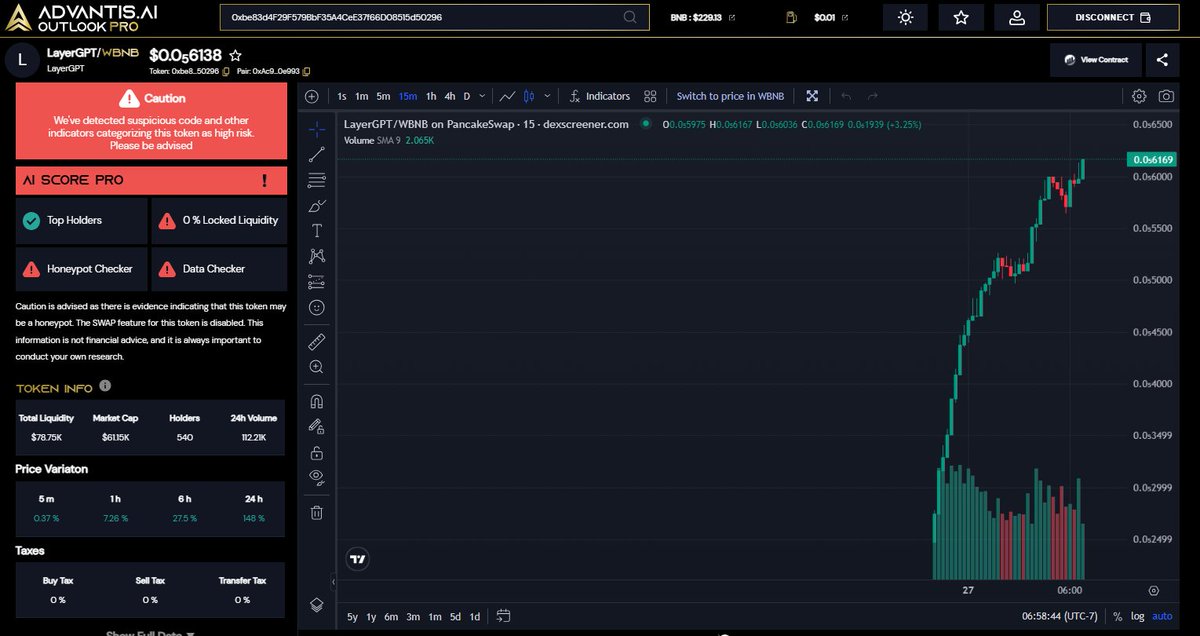
Task: Select the 5d date range
Action: (456, 616)
